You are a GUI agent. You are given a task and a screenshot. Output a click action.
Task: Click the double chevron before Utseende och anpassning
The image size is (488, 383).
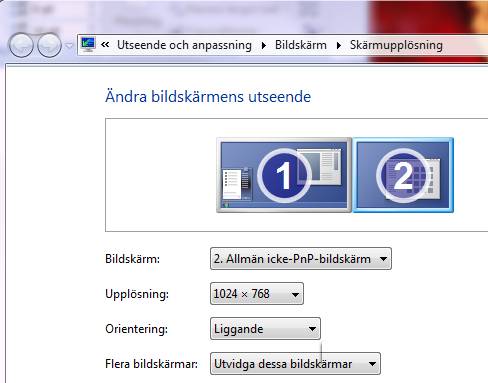pos(105,45)
